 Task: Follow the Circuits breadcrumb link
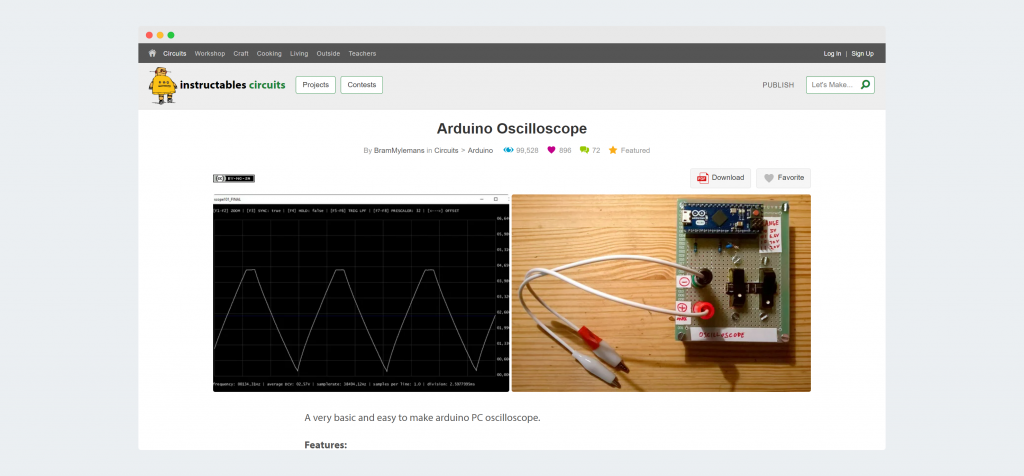click(446, 150)
